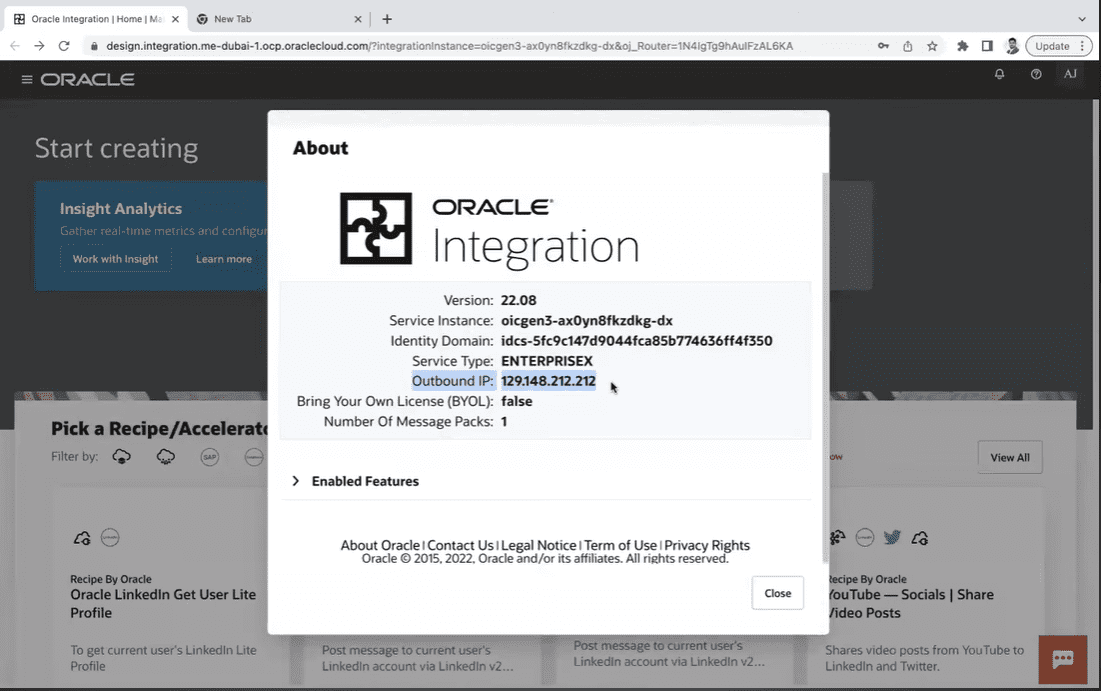
Task: Click the Insight Analytics card heading
Action: (x=121, y=209)
